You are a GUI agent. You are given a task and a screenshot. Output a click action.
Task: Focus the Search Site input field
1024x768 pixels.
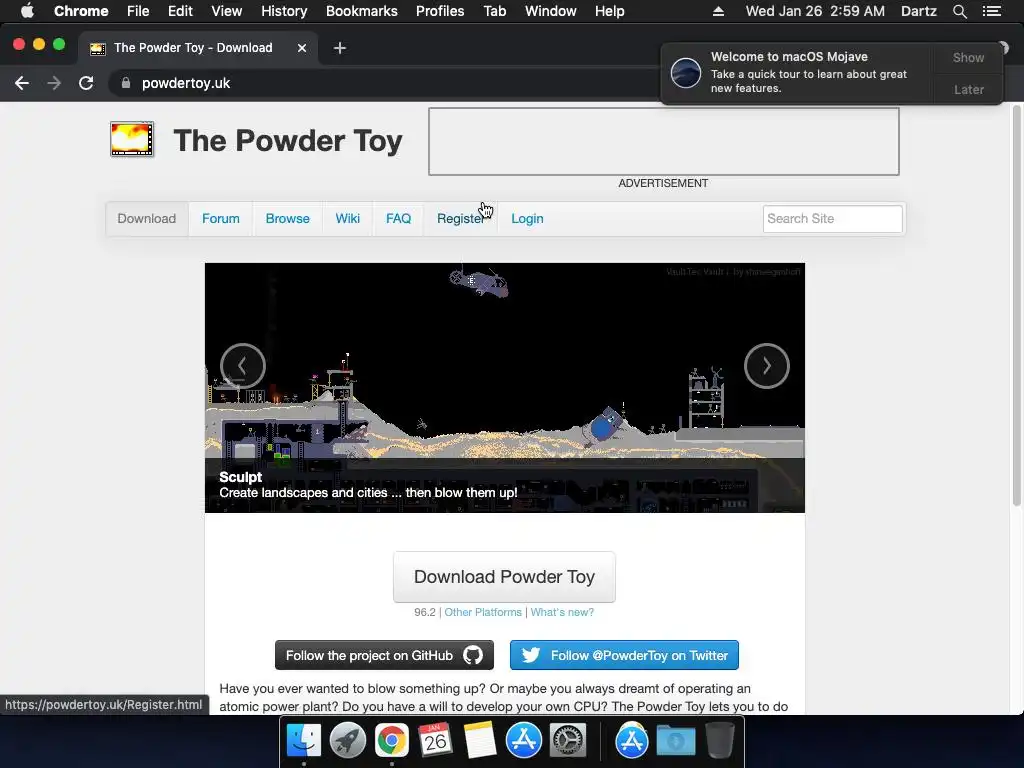(833, 219)
